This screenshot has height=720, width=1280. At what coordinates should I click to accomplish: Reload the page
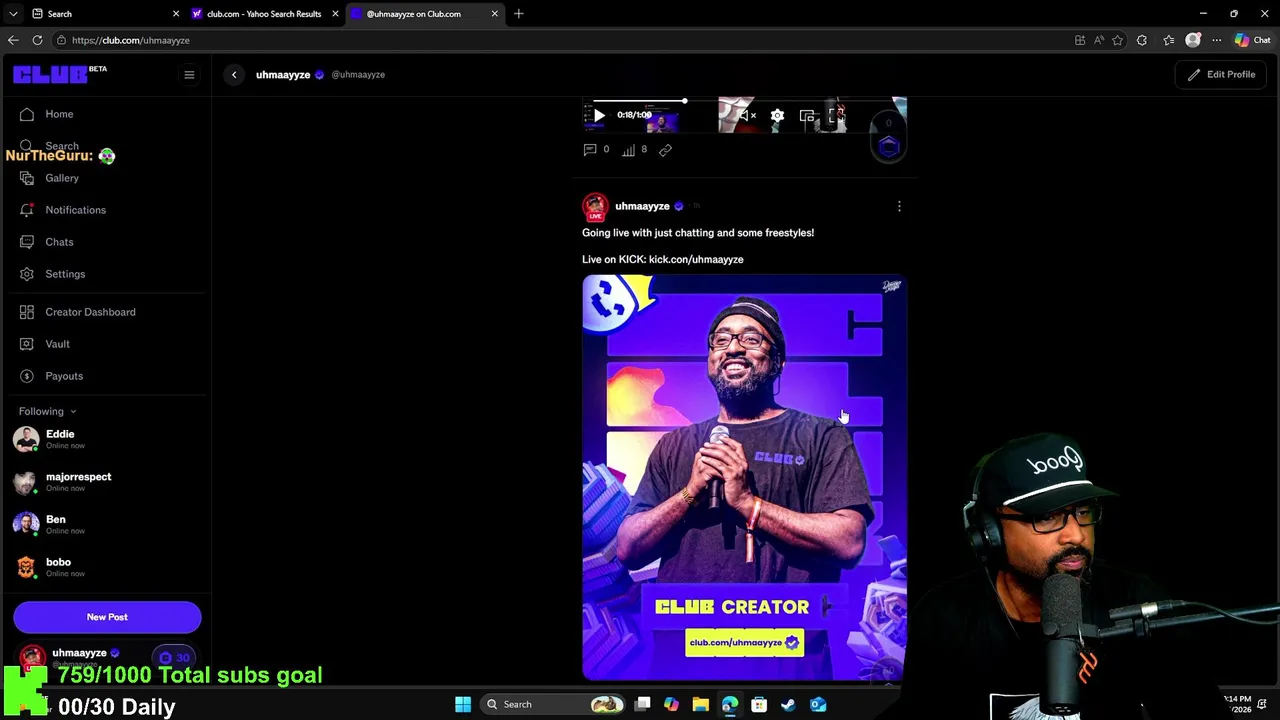[37, 40]
